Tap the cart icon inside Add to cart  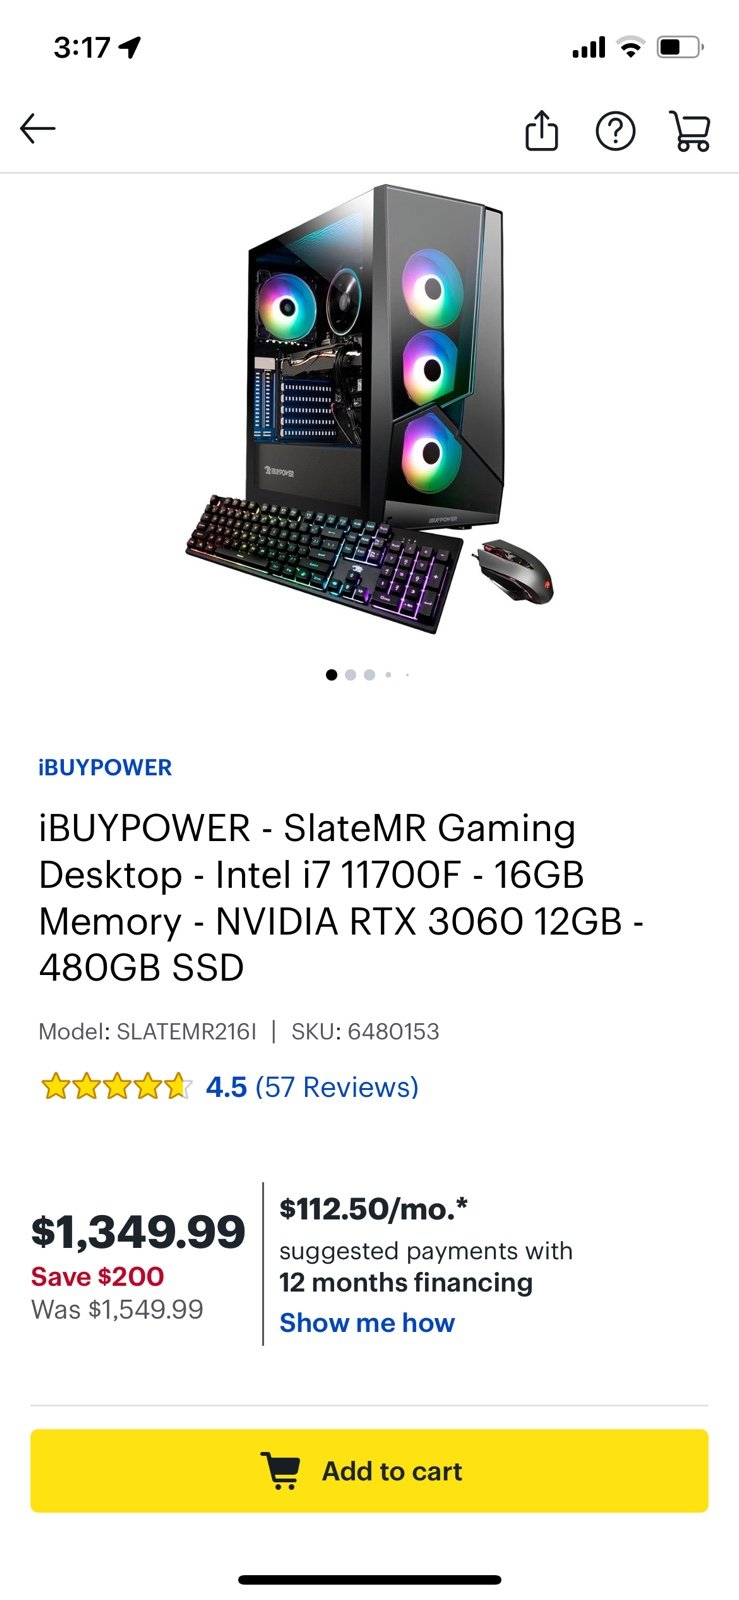coord(281,1471)
